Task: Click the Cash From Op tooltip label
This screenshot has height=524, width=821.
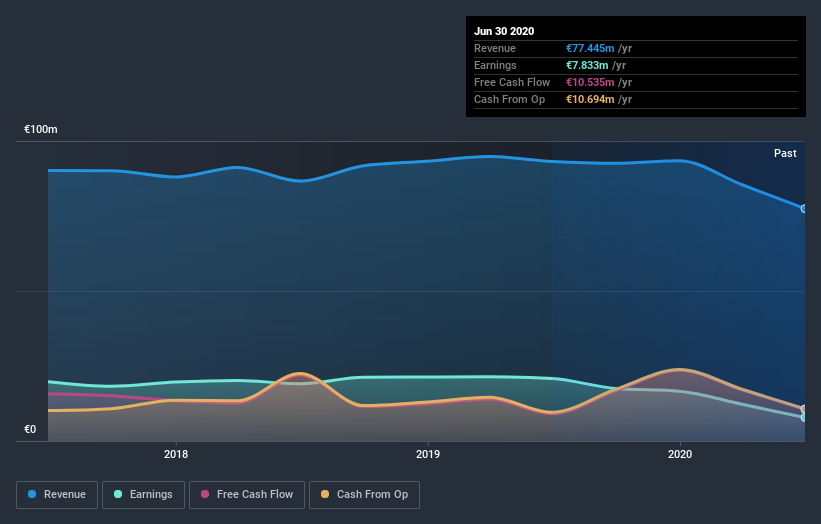Action: 509,99
